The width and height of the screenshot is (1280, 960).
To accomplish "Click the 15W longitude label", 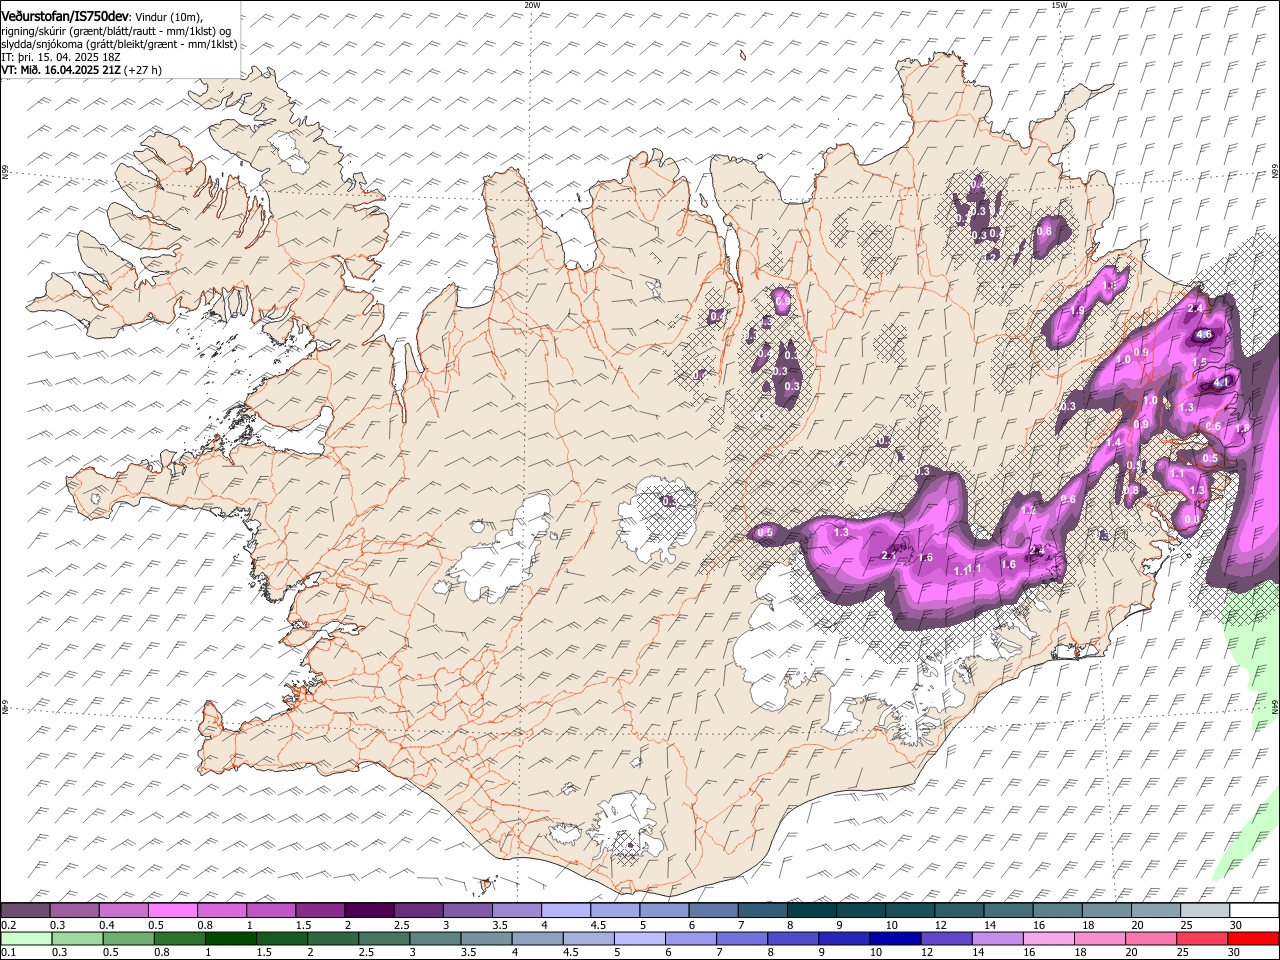I will (1059, 5).
